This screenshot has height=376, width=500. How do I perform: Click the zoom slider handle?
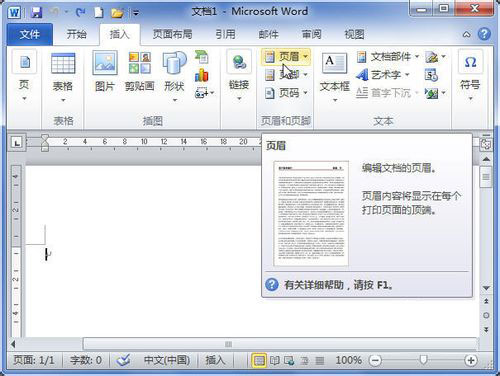coord(423,360)
